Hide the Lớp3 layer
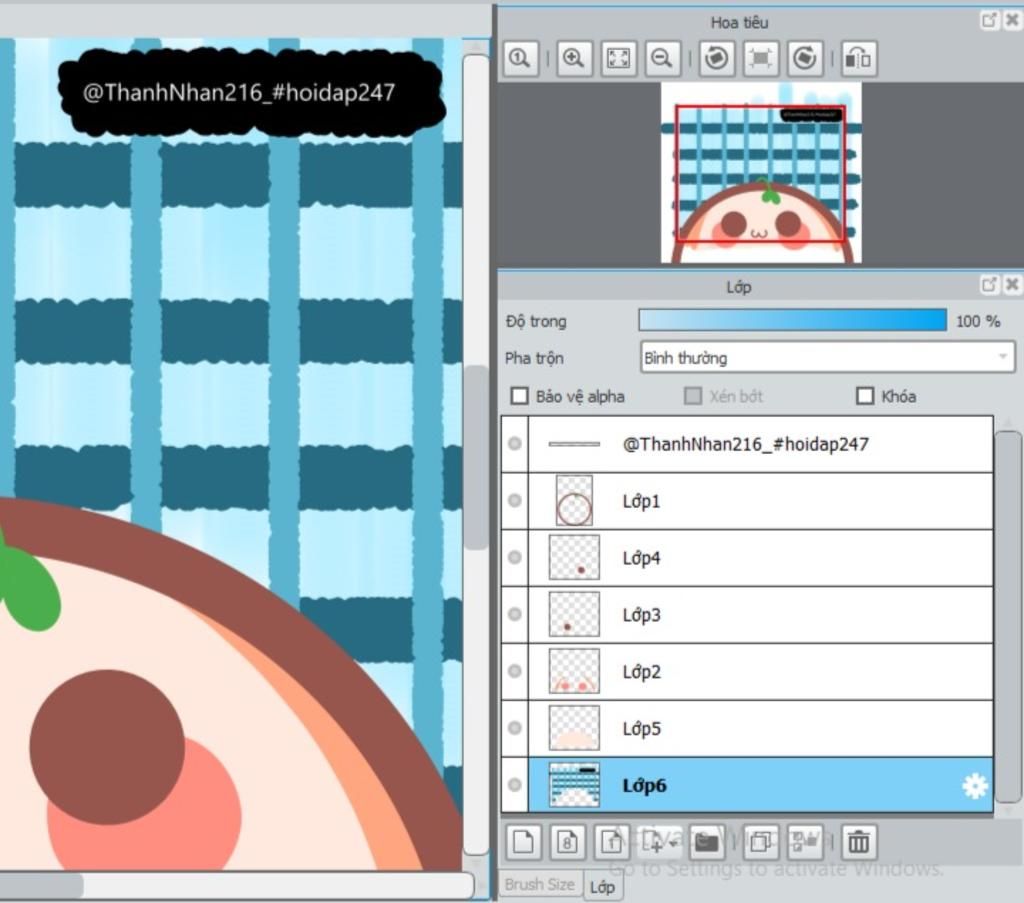This screenshot has width=1024, height=903. click(x=515, y=614)
